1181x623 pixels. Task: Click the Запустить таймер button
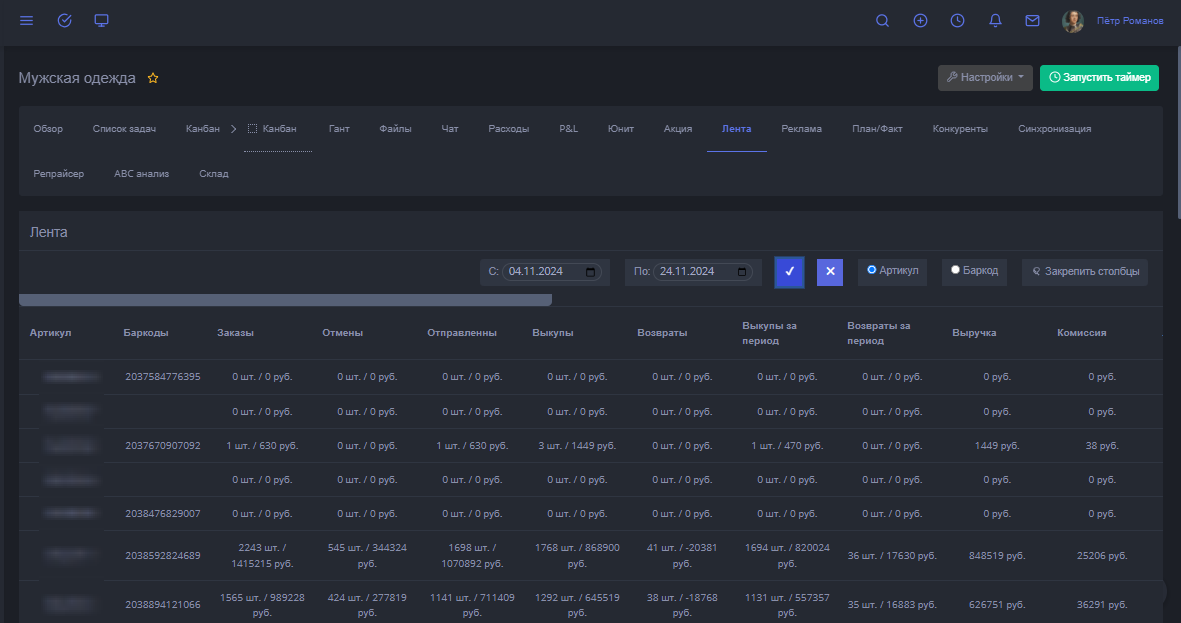[x=1098, y=78]
